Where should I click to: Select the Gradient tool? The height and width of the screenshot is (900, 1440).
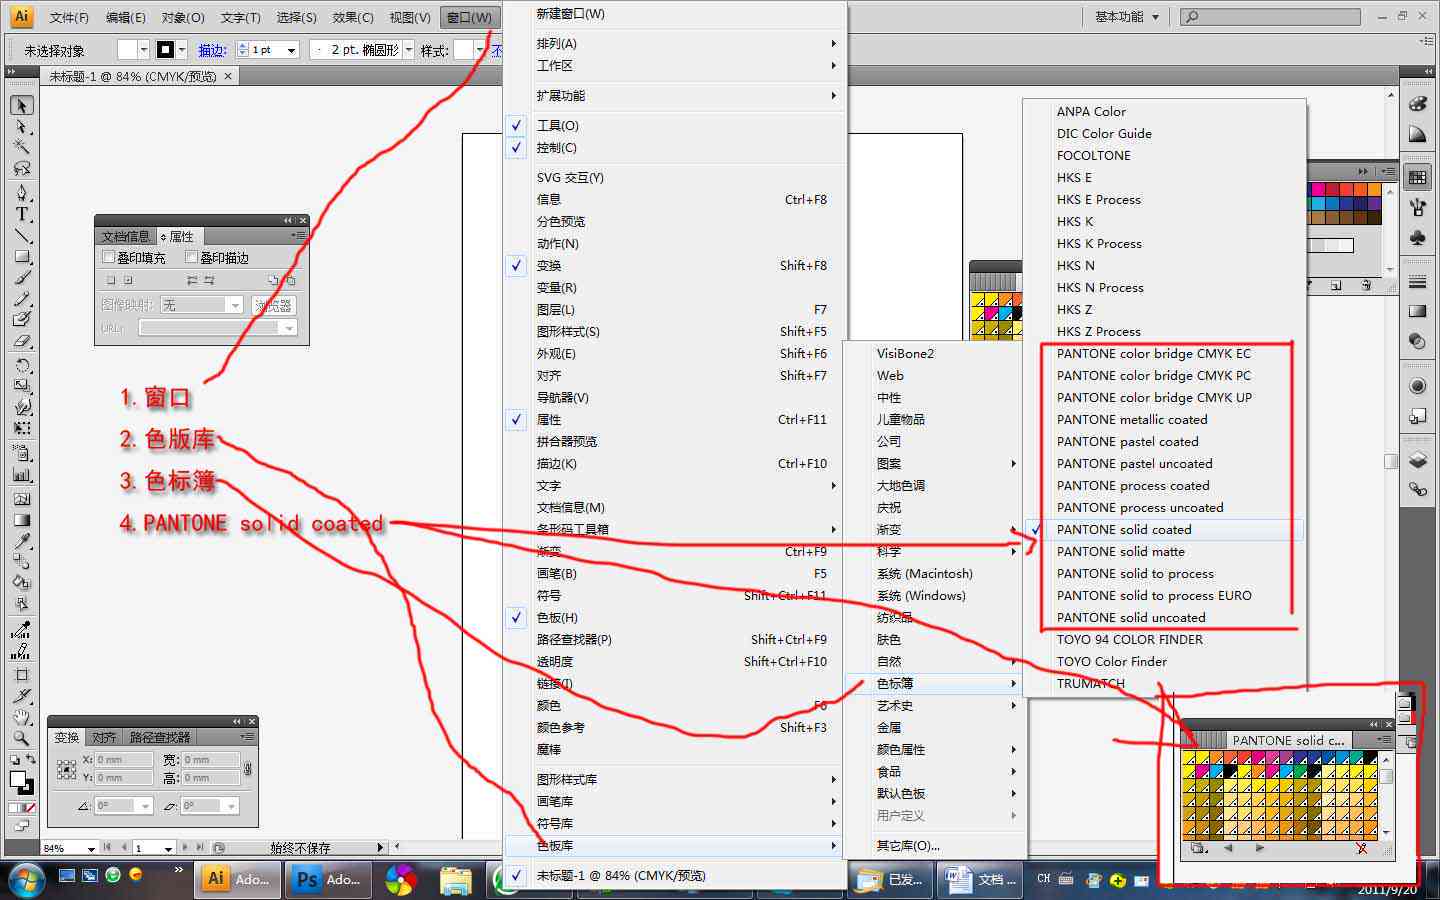[x=21, y=519]
